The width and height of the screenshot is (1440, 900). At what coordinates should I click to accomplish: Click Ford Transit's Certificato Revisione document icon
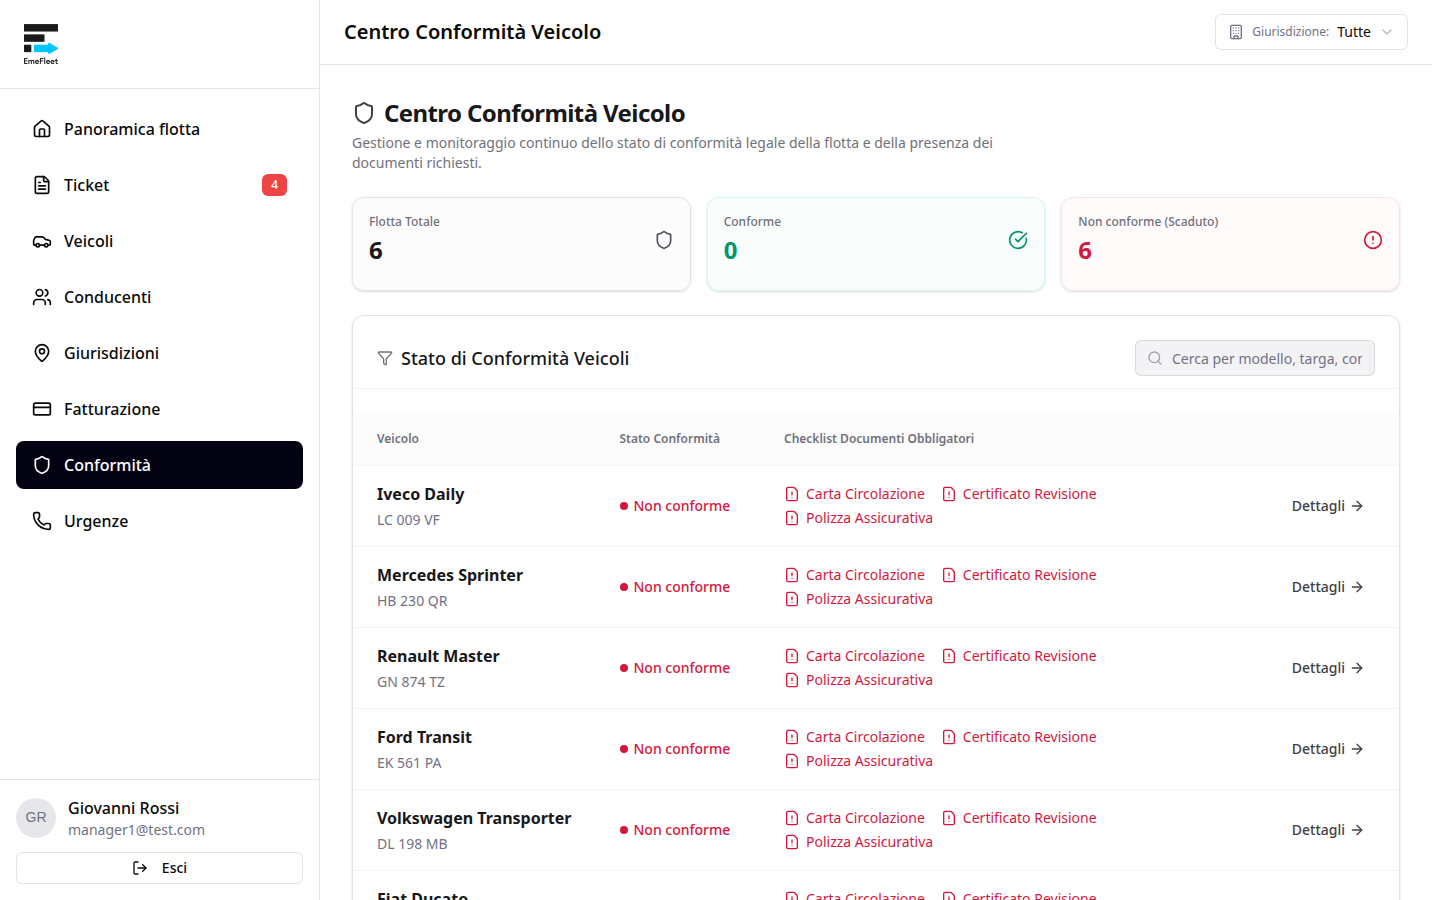coord(949,737)
